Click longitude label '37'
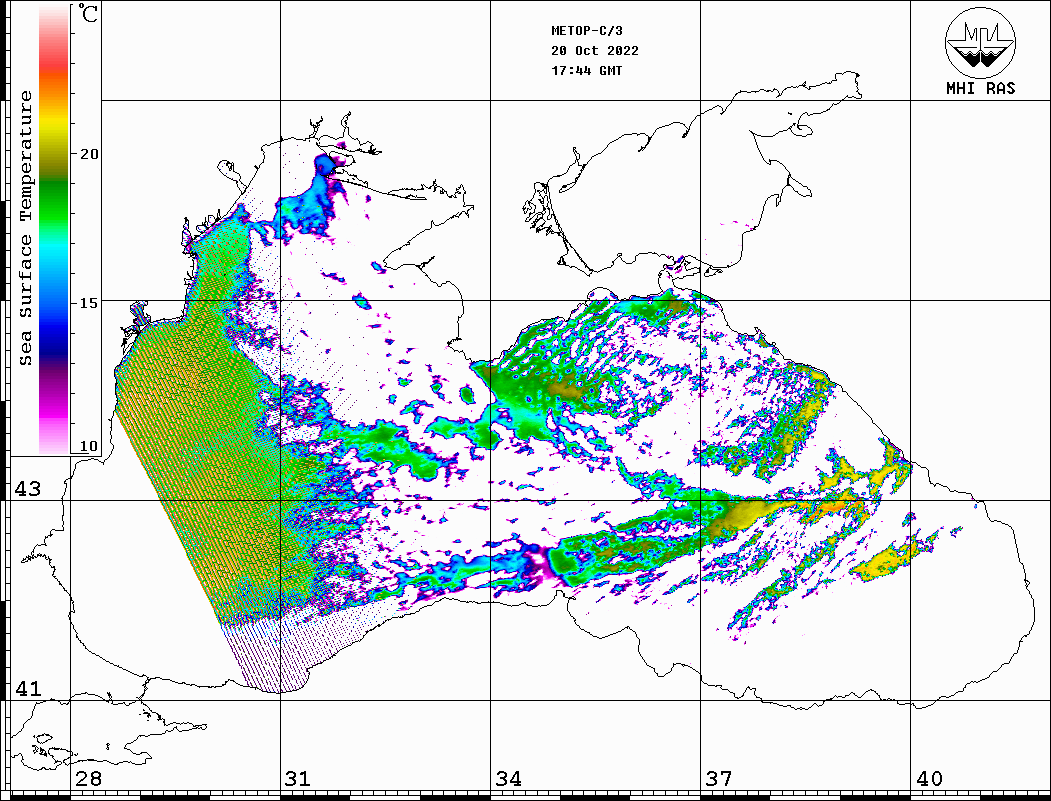Image resolution: width=1051 pixels, height=801 pixels. (x=719, y=779)
